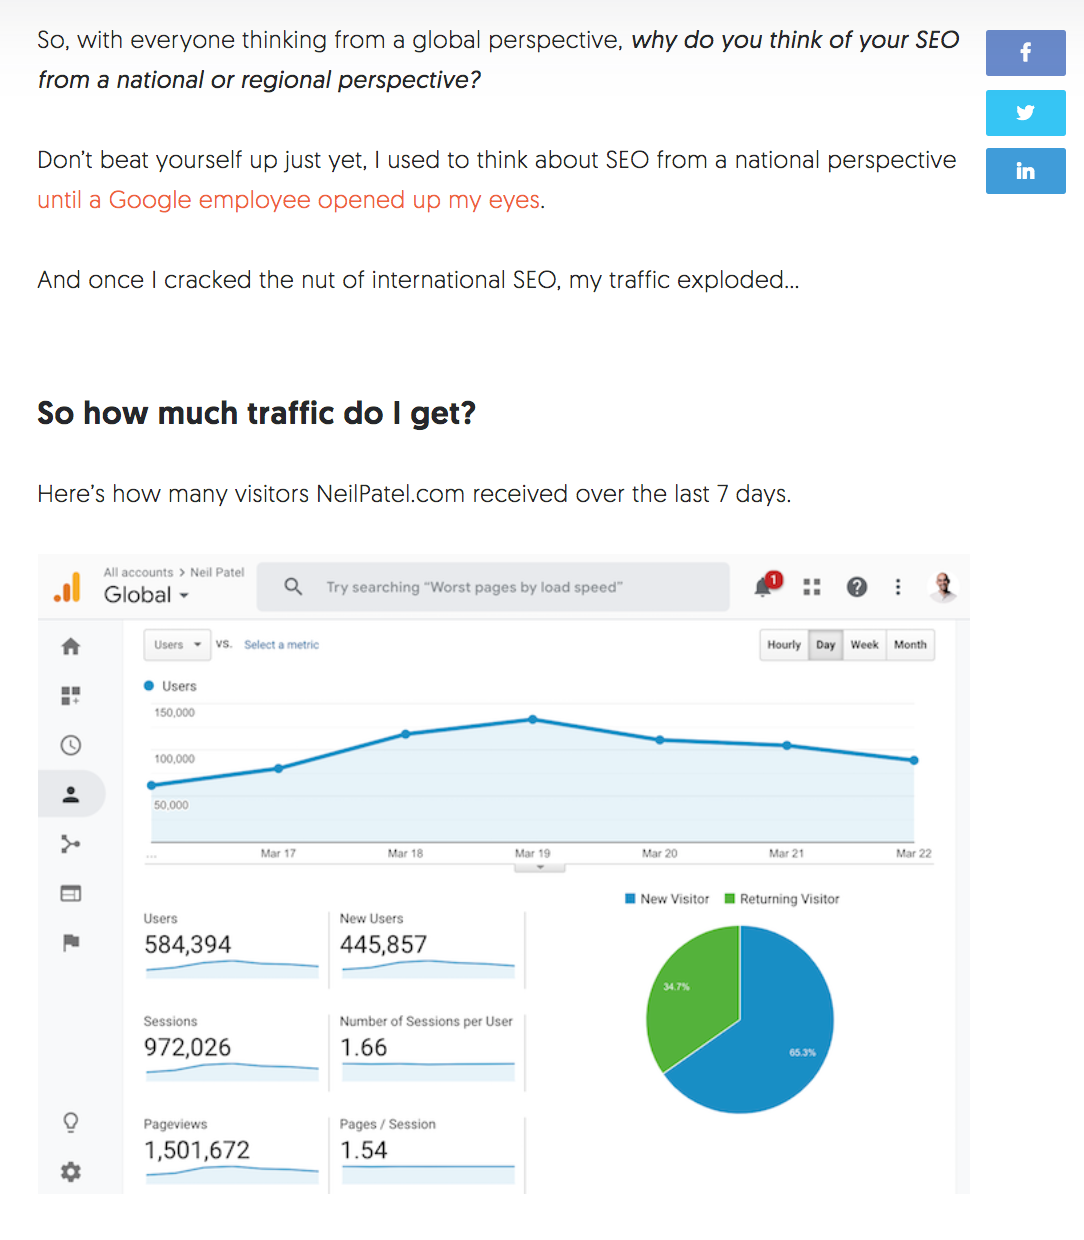Viewport: 1084px width, 1240px height.
Task: Select Audience person icon in sidebar
Action: 71,795
